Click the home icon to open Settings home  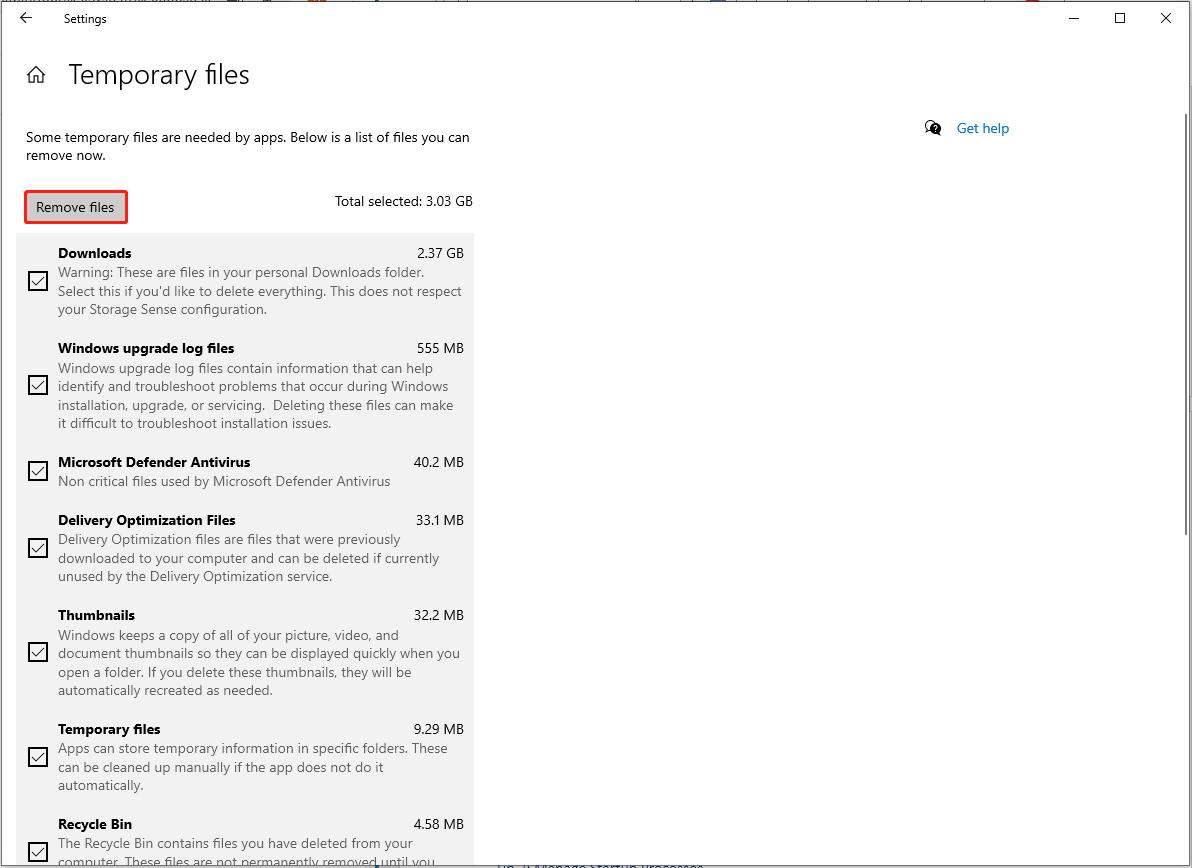click(36, 74)
